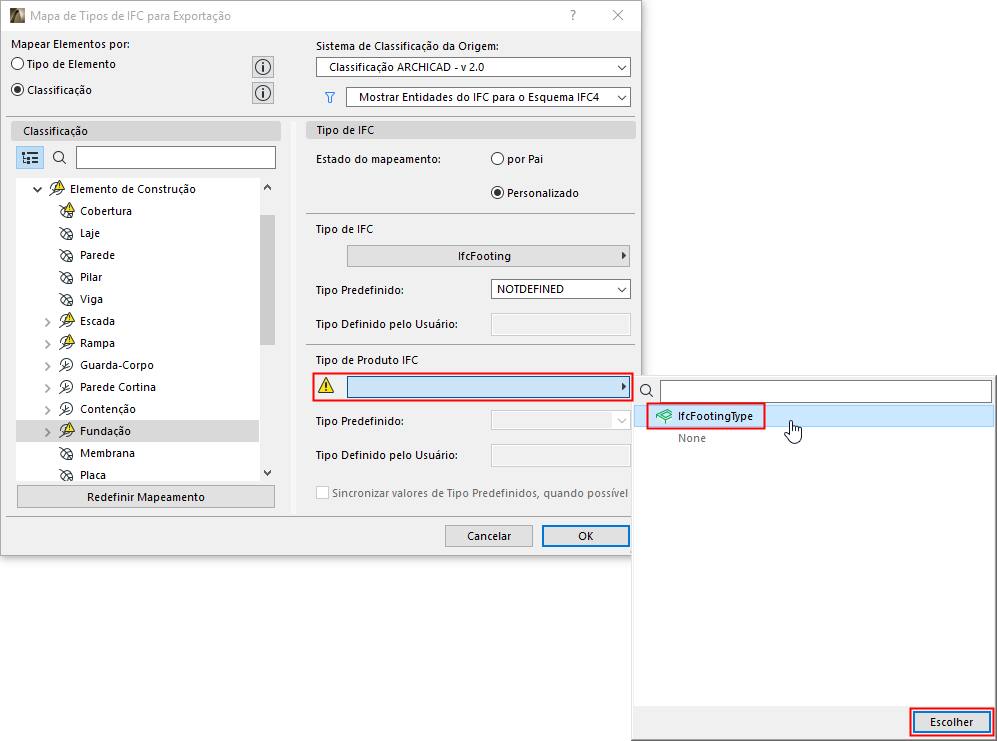The width and height of the screenshot is (997, 741).
Task: Expand the Rampa tree node
Action: [48, 344]
